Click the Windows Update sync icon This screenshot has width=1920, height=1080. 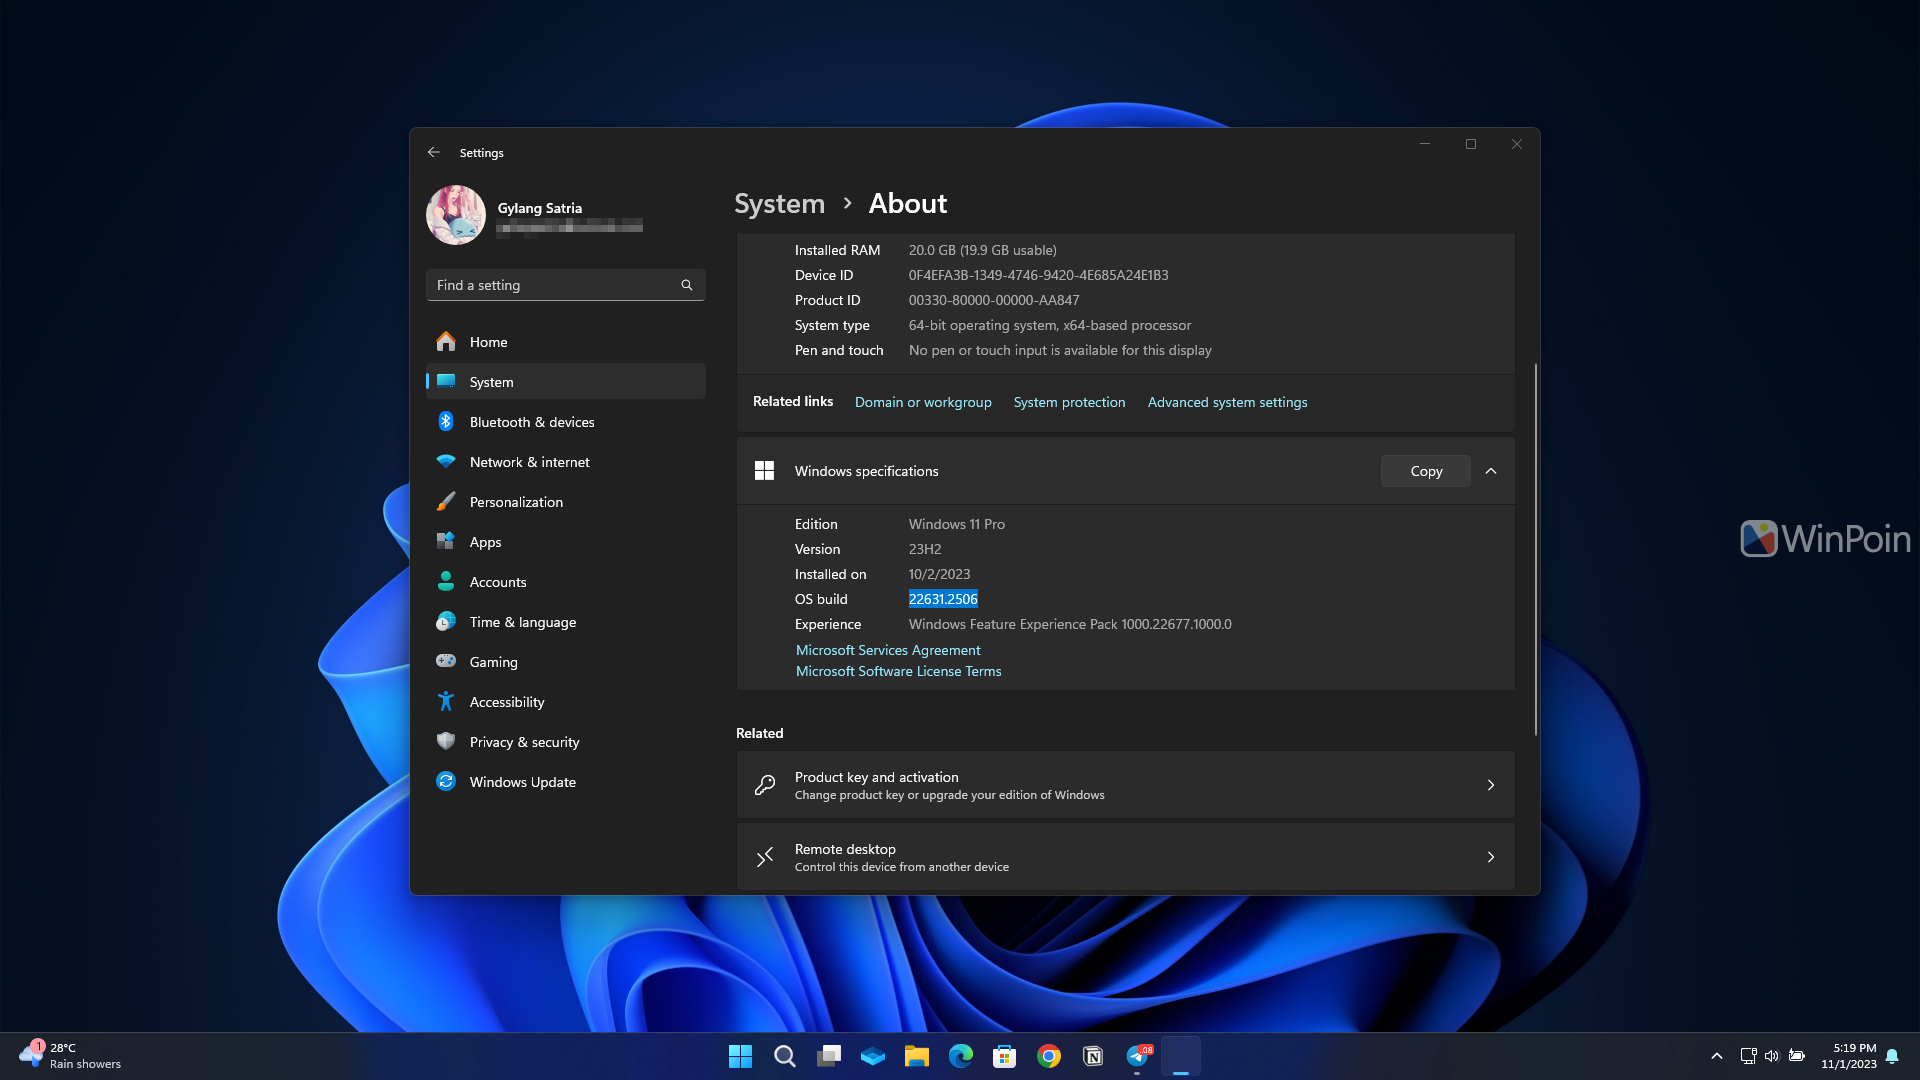(x=446, y=782)
